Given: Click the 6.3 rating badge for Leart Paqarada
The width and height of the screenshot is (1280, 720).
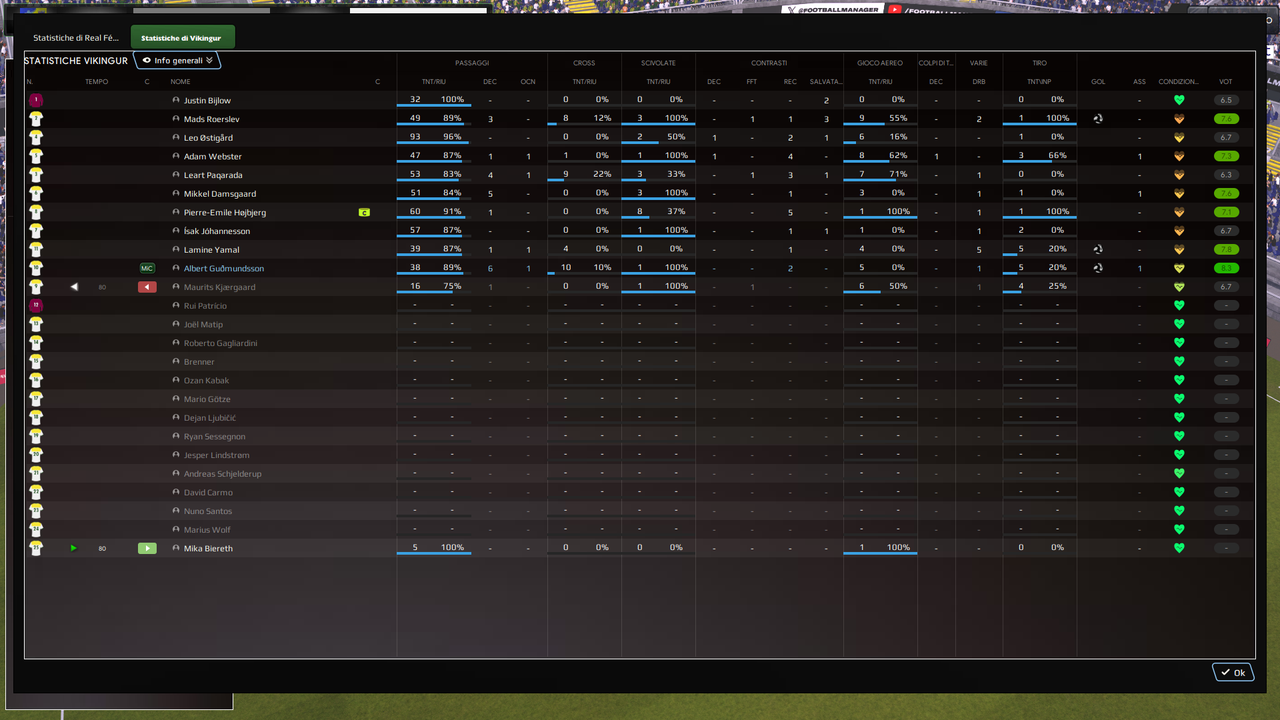Looking at the screenshot, I should point(1226,175).
